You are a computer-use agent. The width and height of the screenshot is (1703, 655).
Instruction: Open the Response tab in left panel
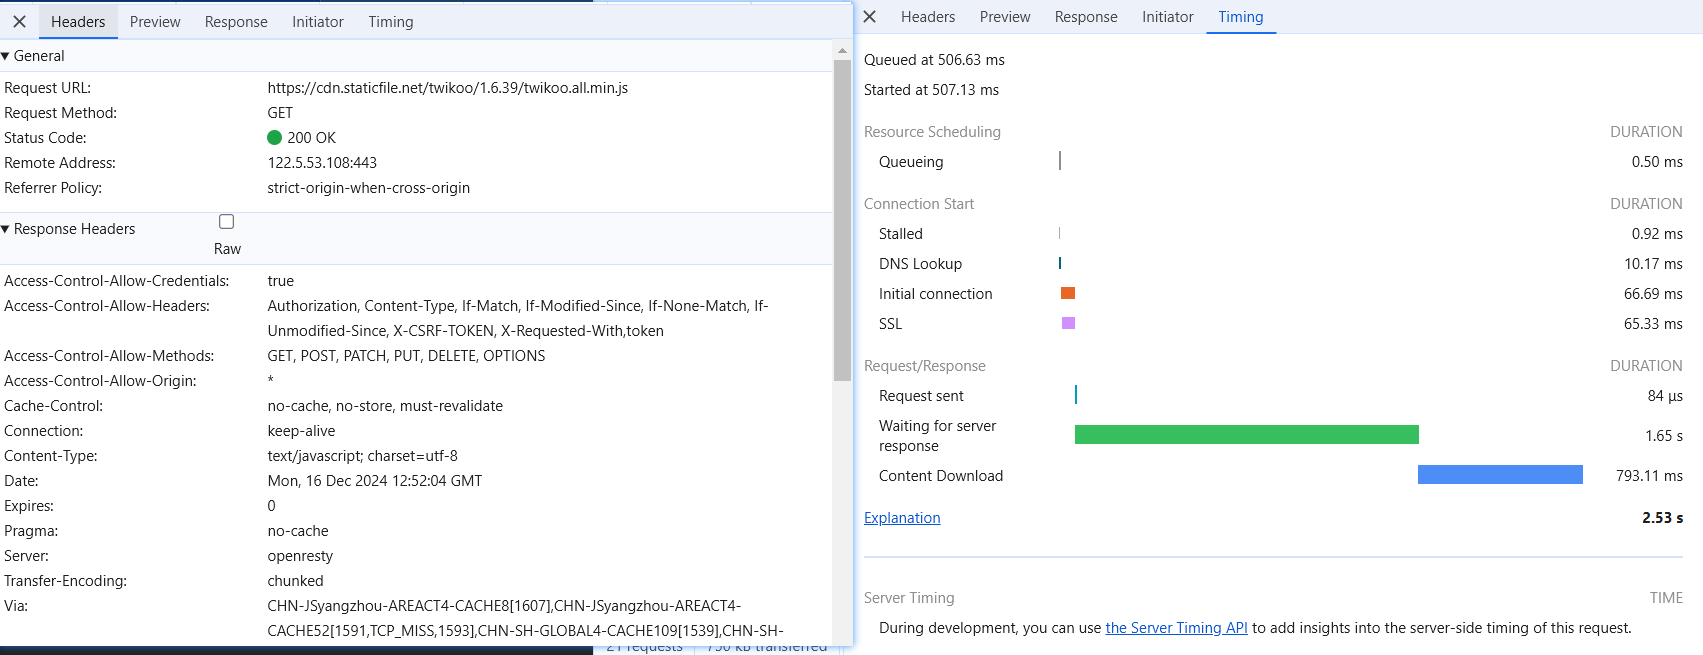[x=236, y=22]
